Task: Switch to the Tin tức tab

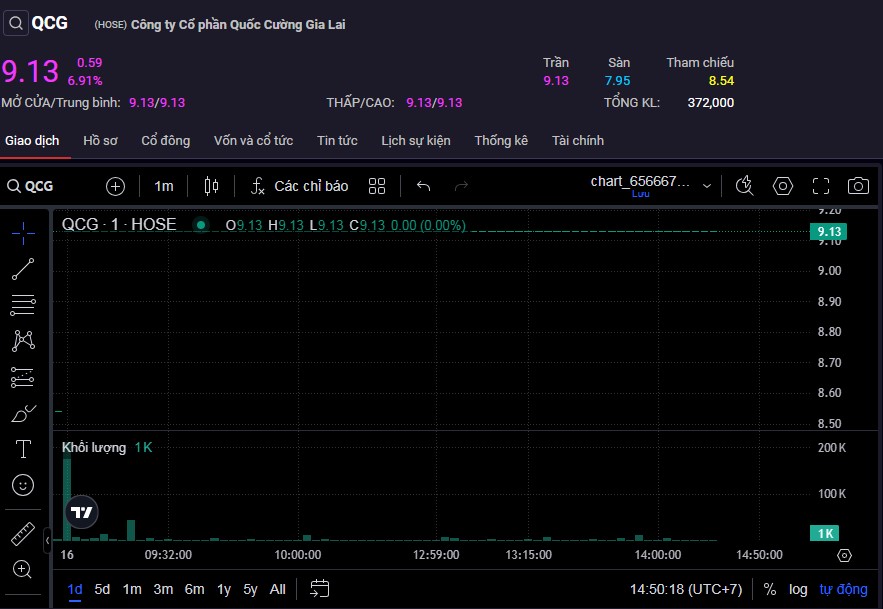Action: (337, 141)
